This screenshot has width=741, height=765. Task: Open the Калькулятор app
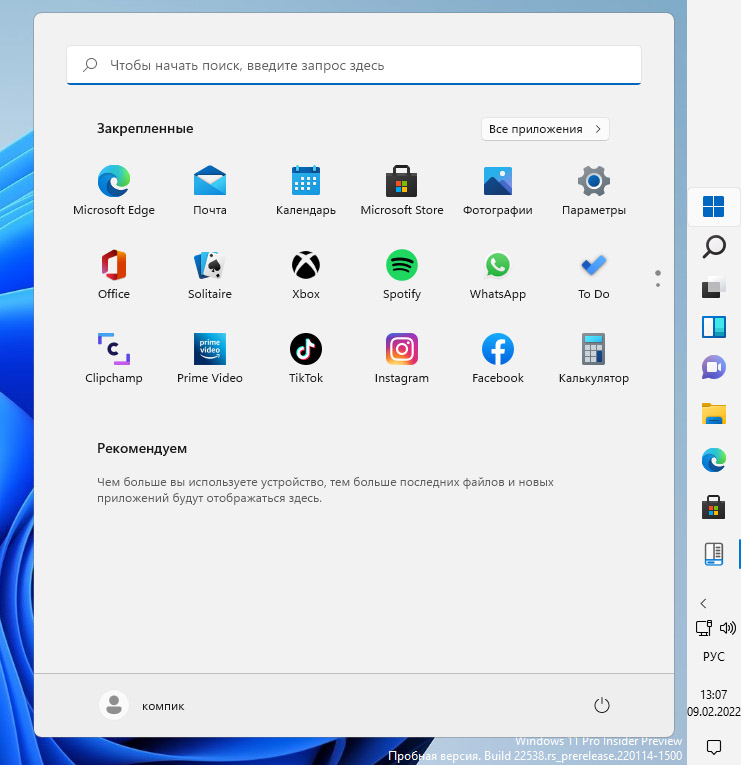tap(594, 359)
